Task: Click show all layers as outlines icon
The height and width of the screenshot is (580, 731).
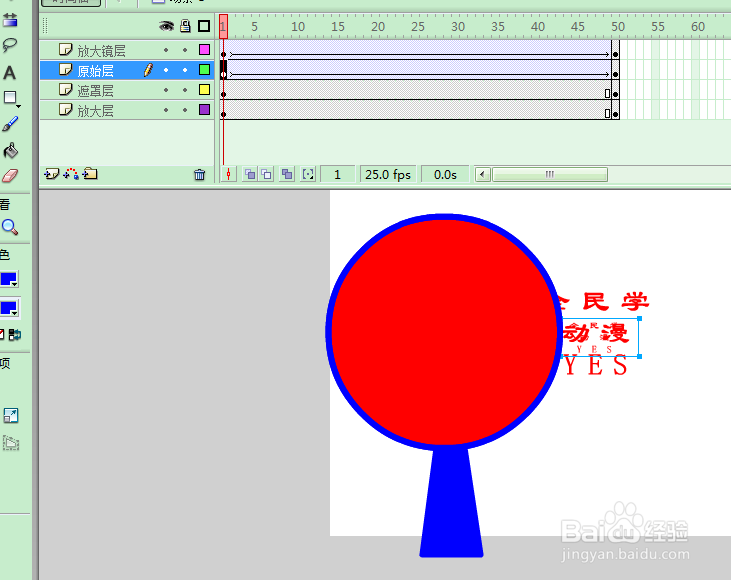Action: (x=204, y=26)
